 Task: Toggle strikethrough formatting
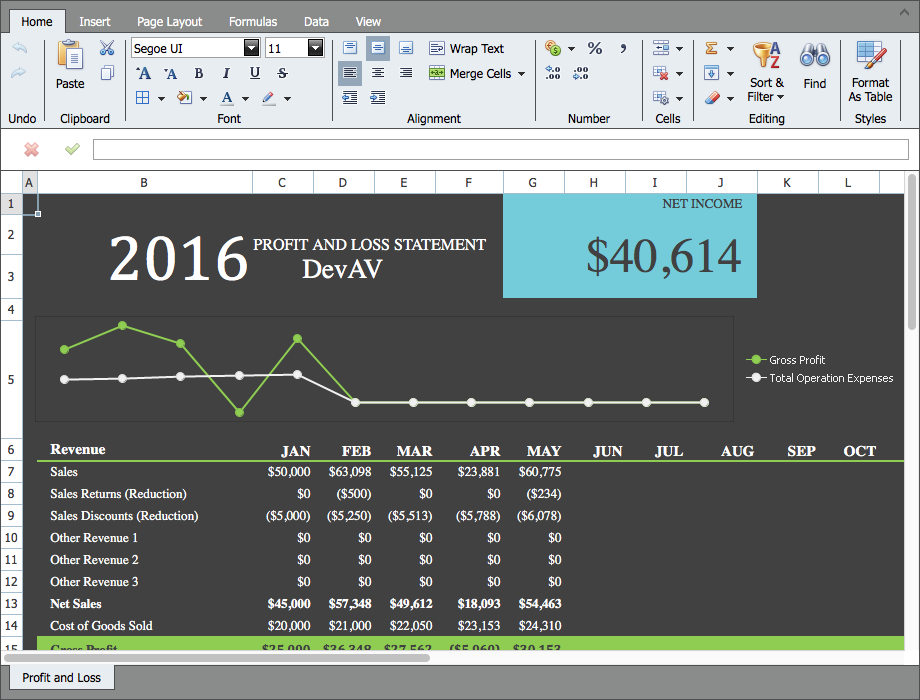(282, 73)
